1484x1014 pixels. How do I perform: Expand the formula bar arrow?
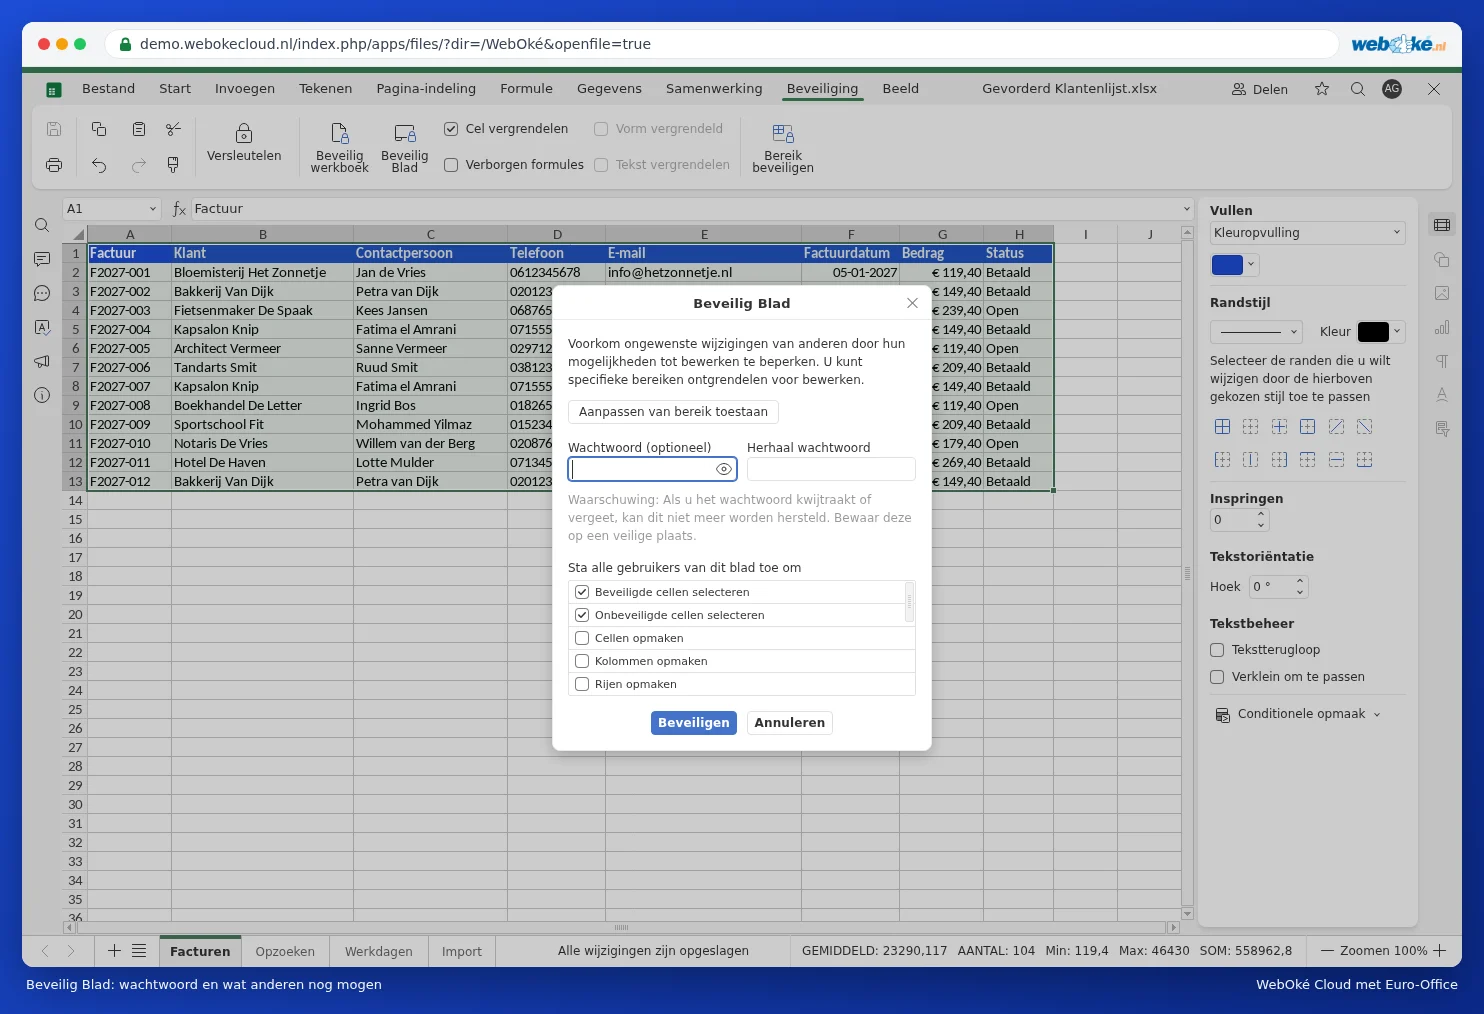pyautogui.click(x=1187, y=209)
